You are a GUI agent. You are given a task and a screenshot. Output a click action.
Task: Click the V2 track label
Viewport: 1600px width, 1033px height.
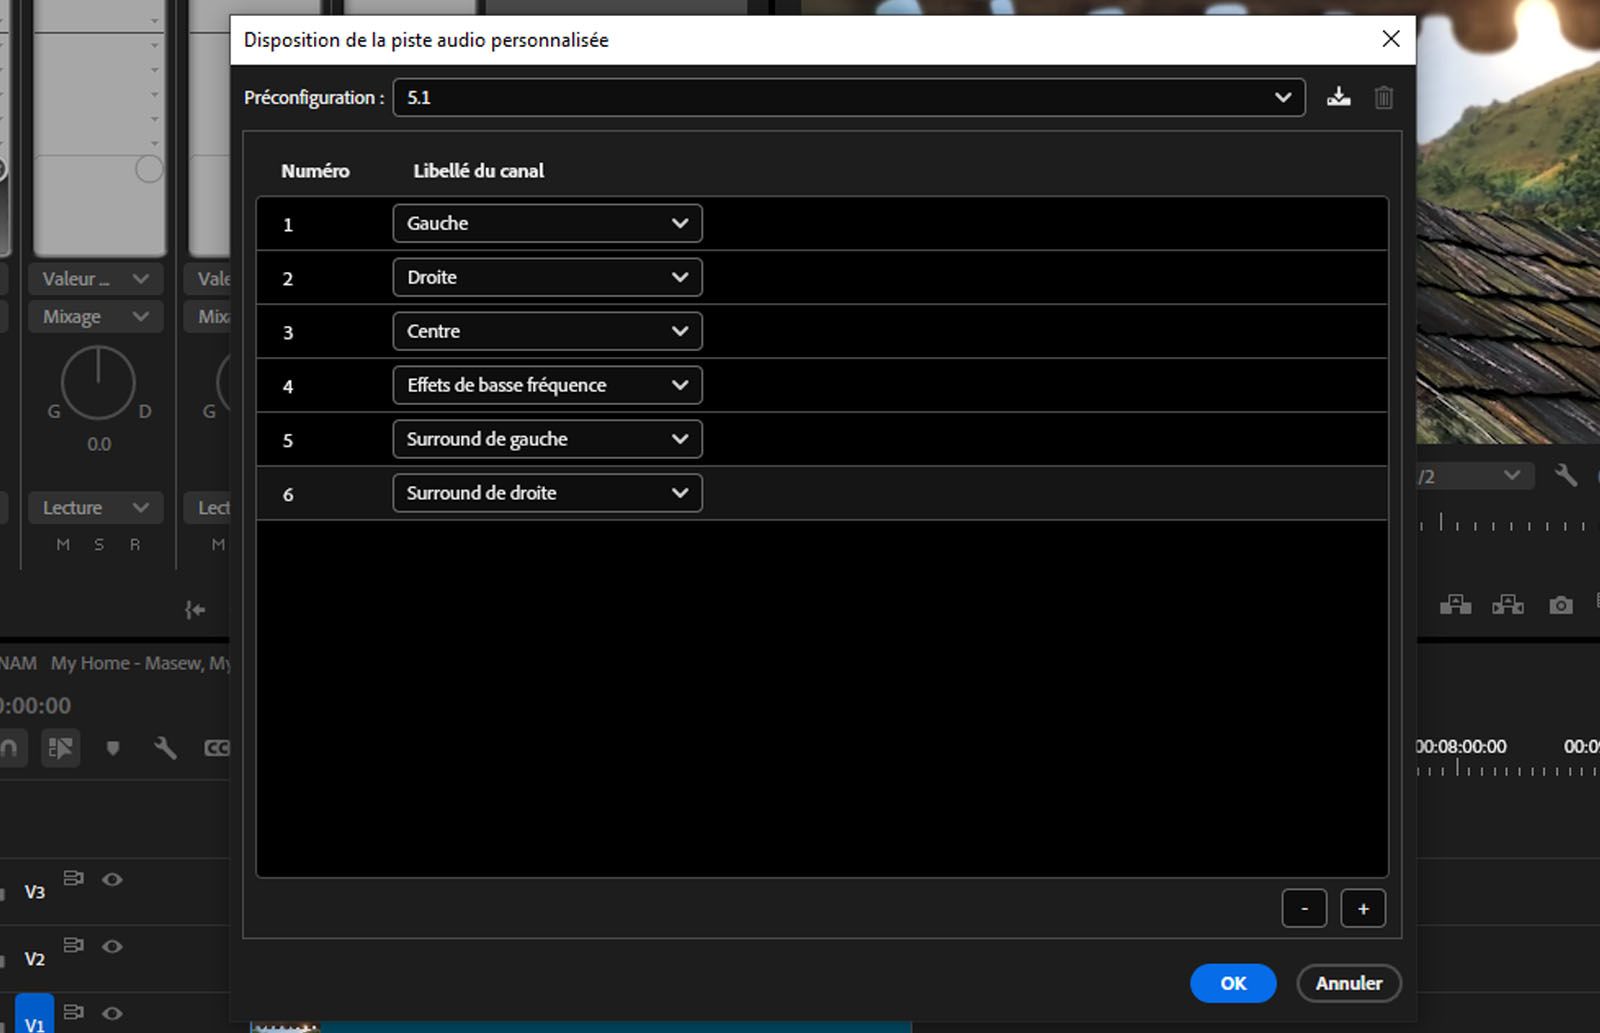click(x=35, y=959)
